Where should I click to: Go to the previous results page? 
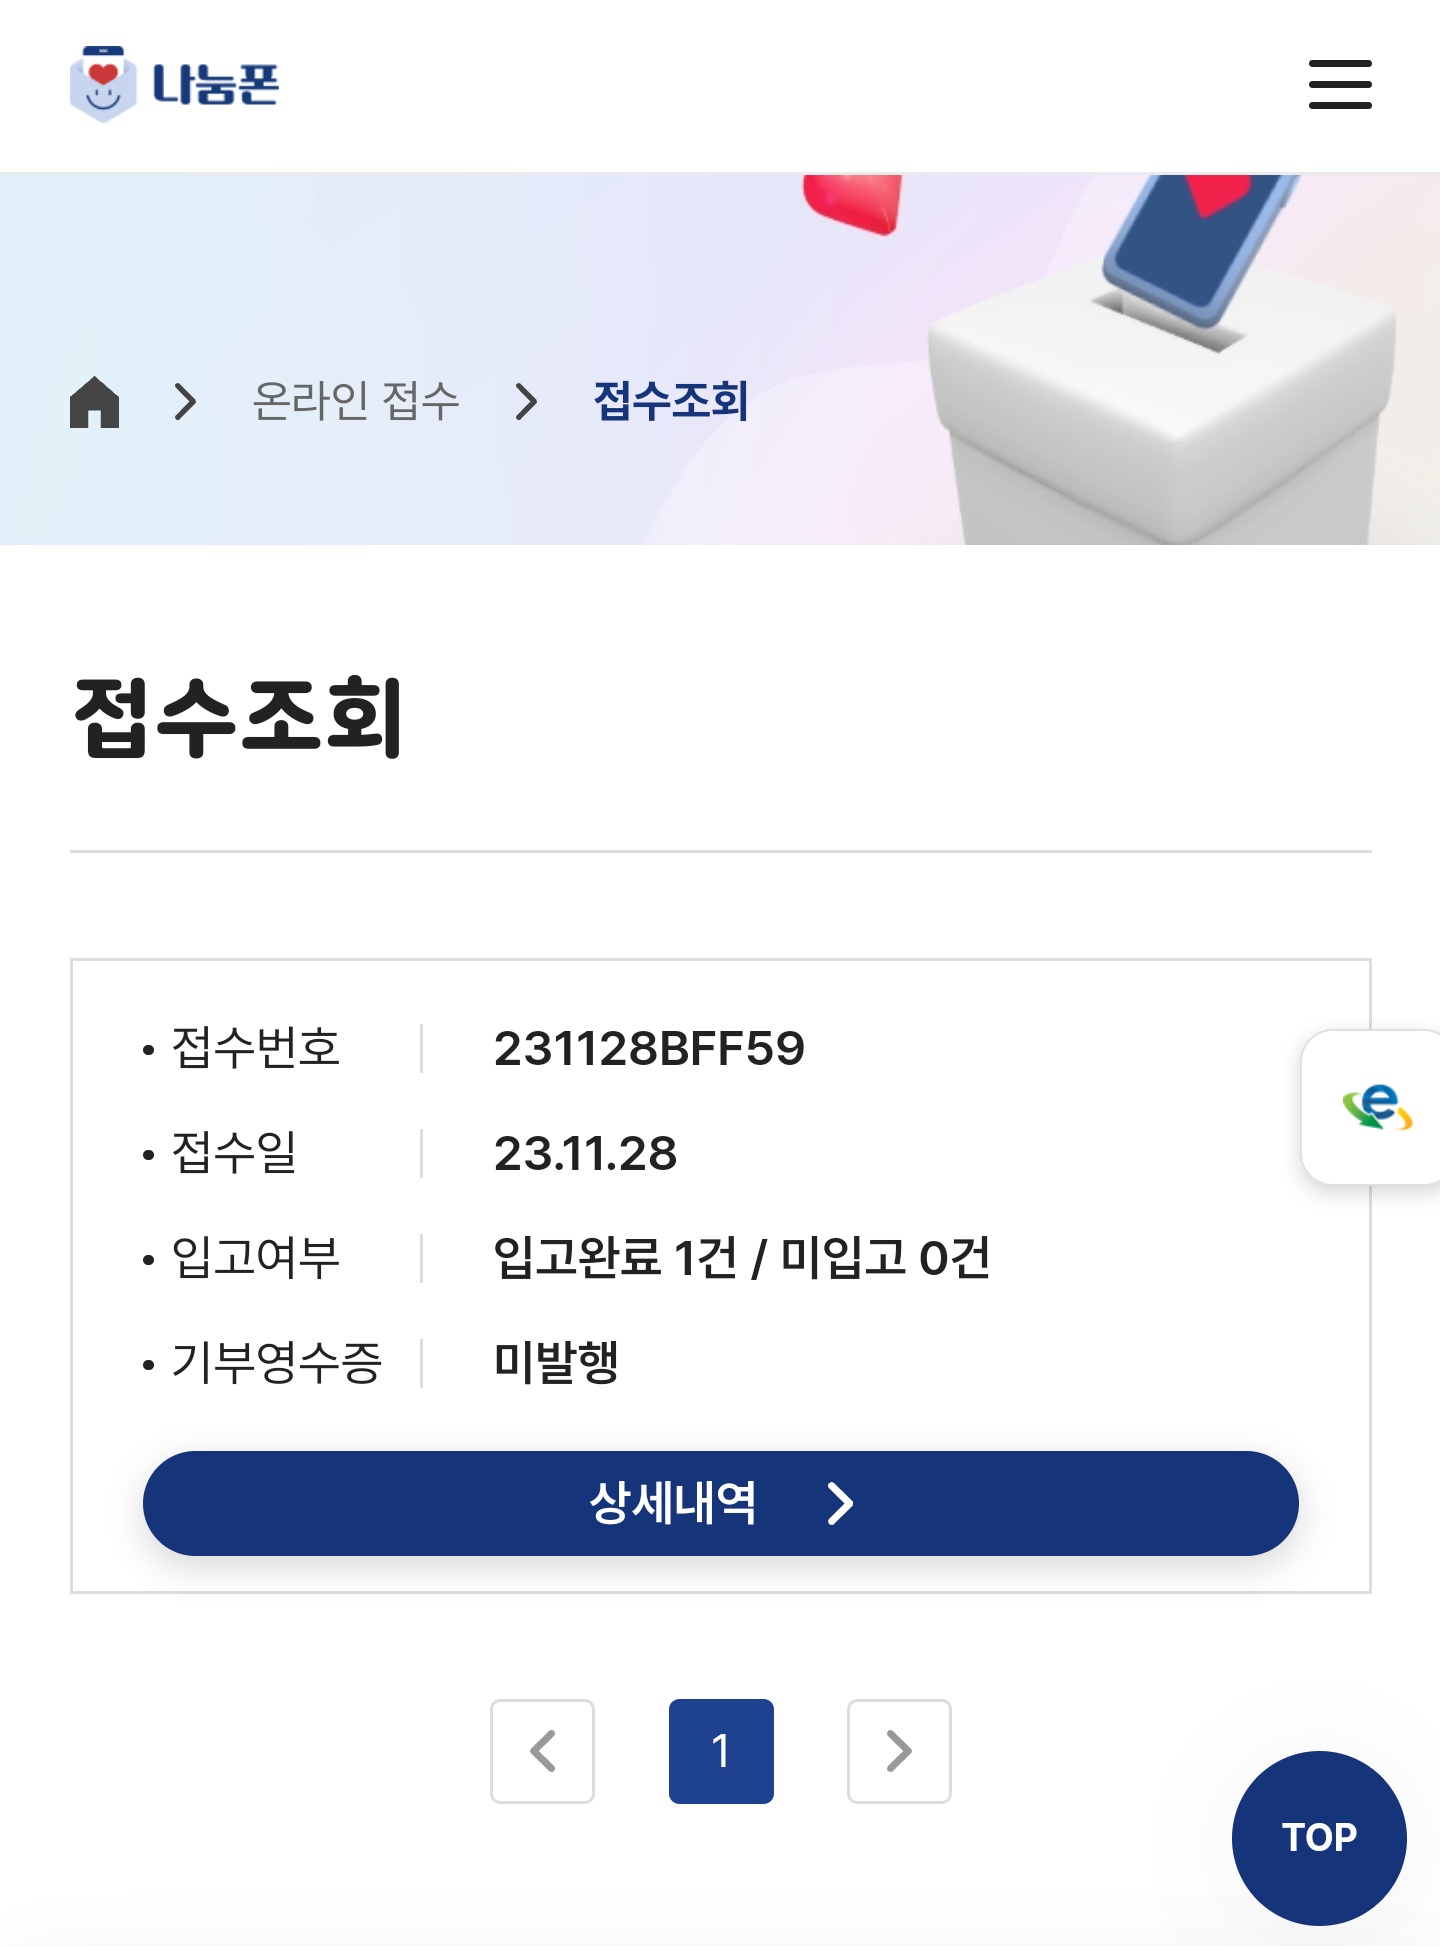tap(542, 1751)
